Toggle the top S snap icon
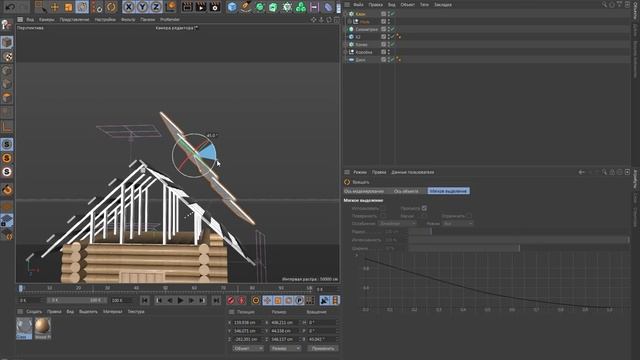640x360 pixels. (x=7, y=144)
